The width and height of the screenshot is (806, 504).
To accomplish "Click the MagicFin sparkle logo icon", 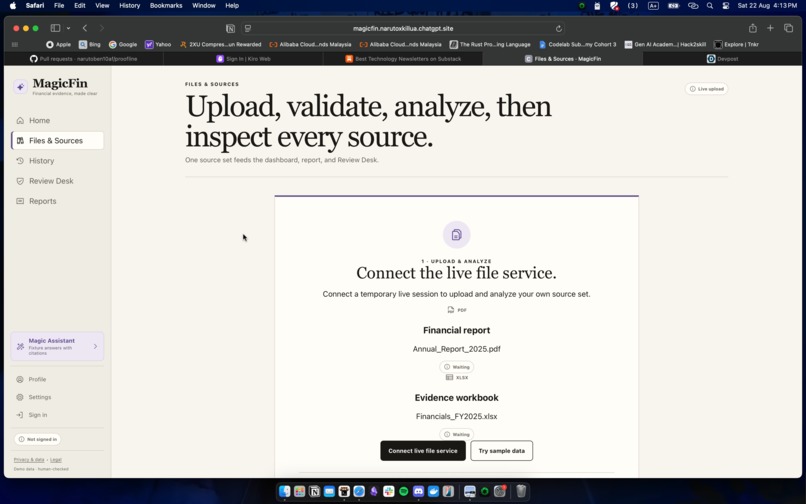I will pos(20,87).
